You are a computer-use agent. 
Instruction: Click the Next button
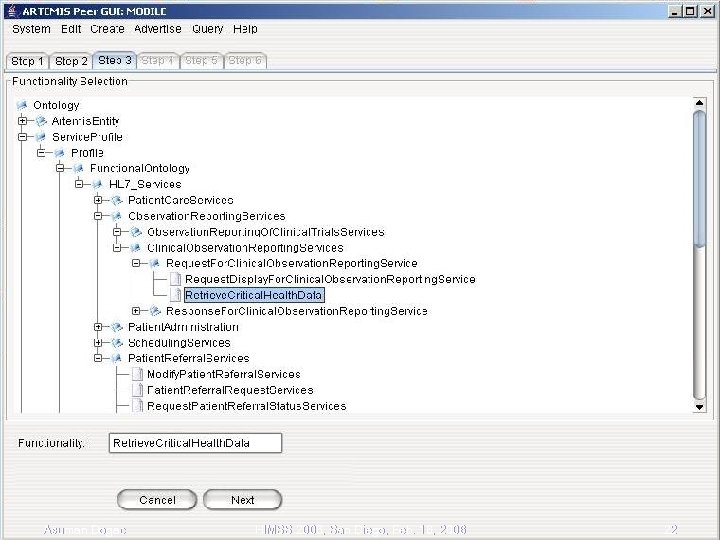(242, 500)
